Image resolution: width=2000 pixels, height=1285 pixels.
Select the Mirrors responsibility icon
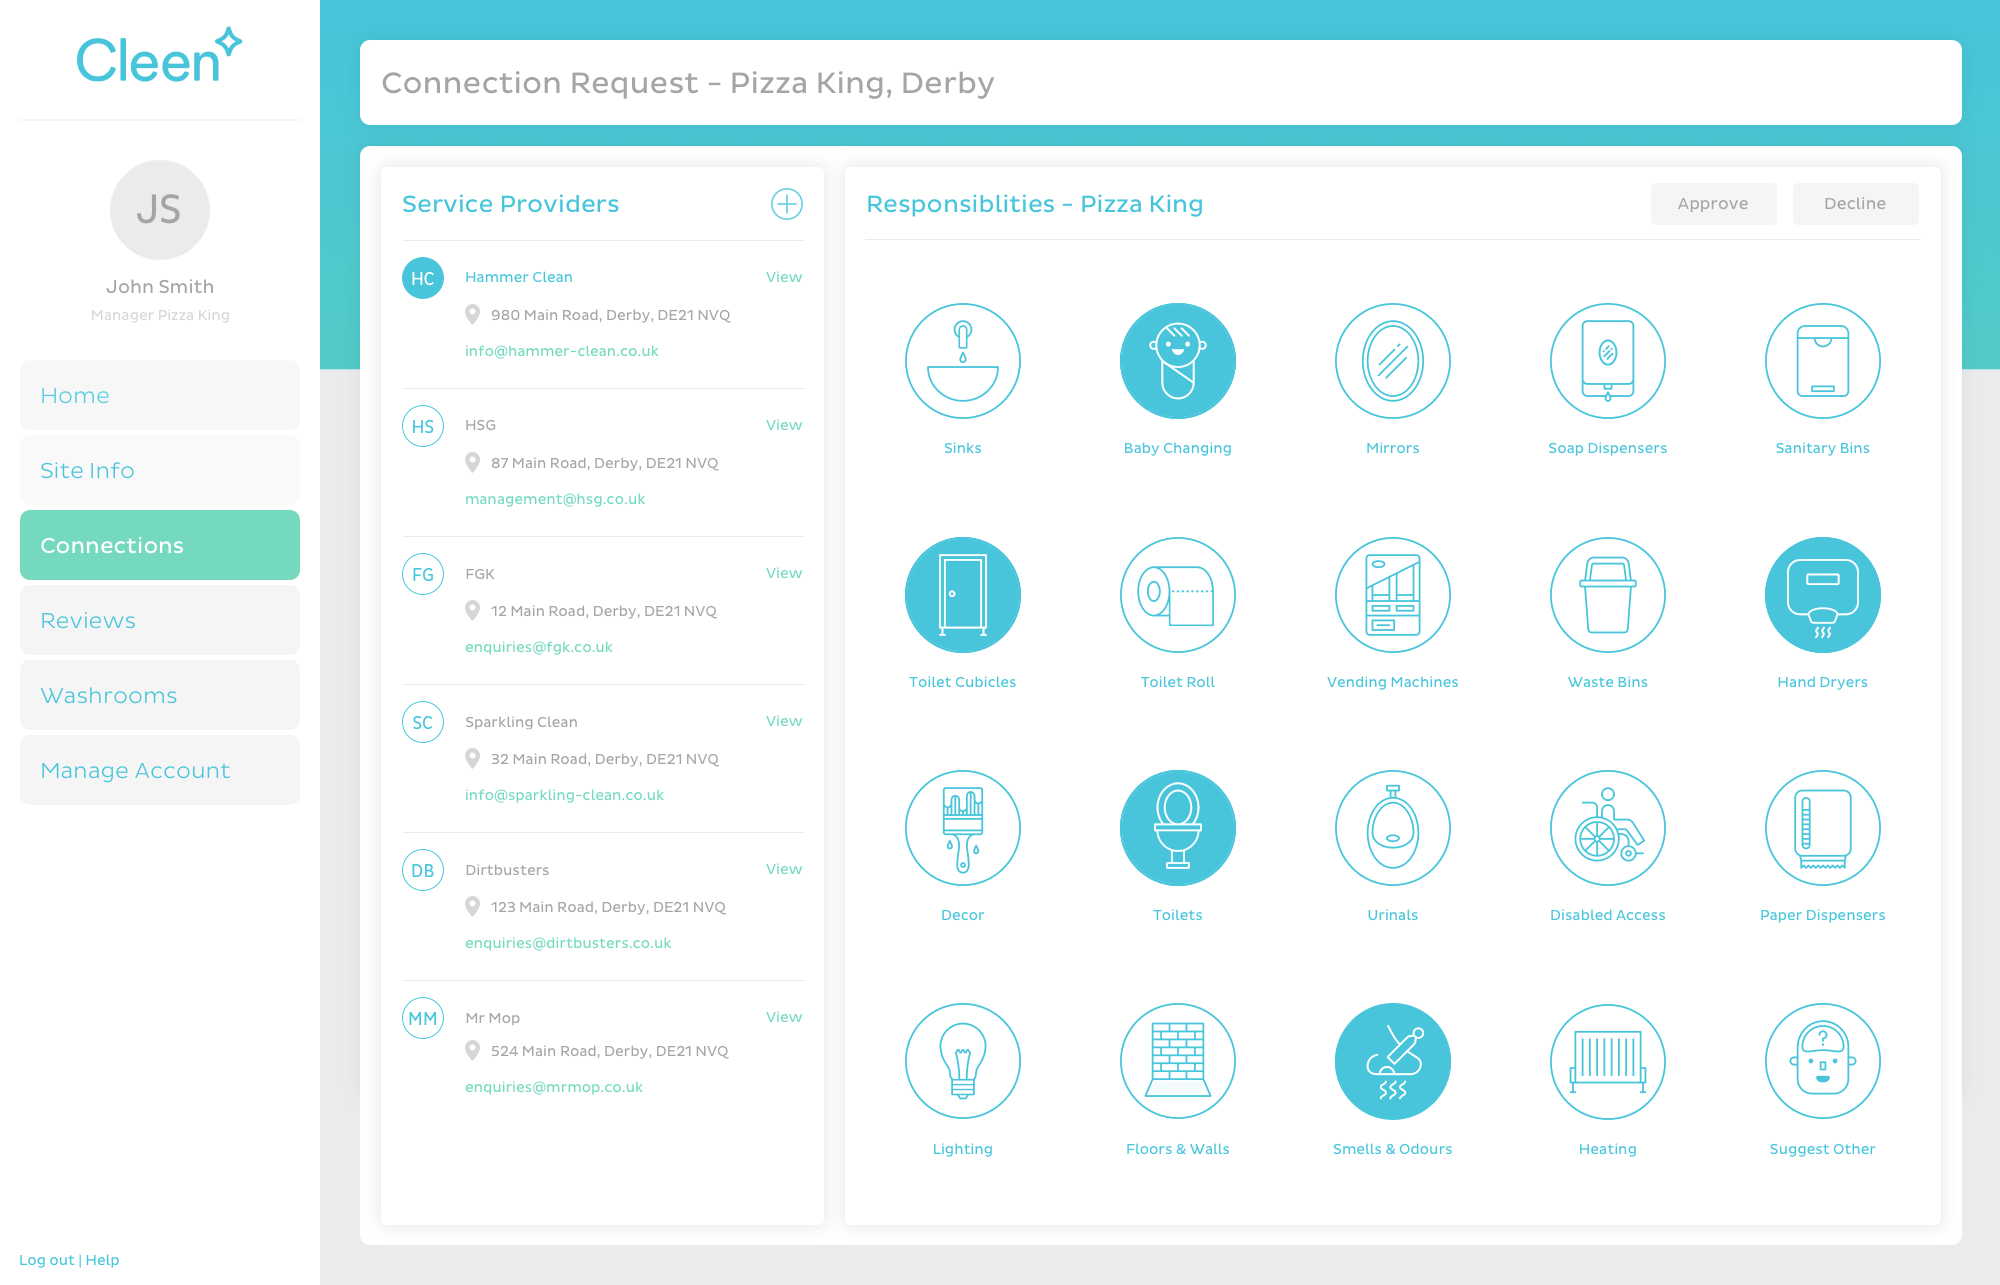(x=1392, y=361)
